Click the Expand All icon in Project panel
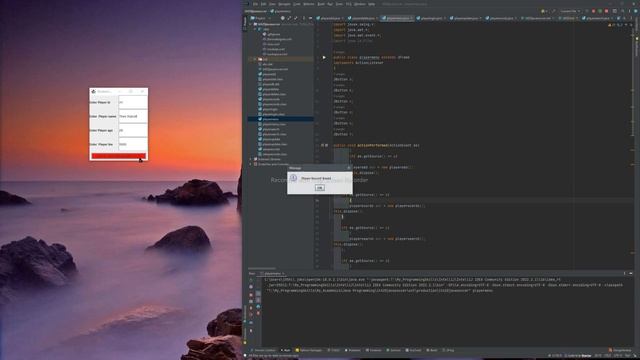The width and height of the screenshot is (640, 360). 289,18
